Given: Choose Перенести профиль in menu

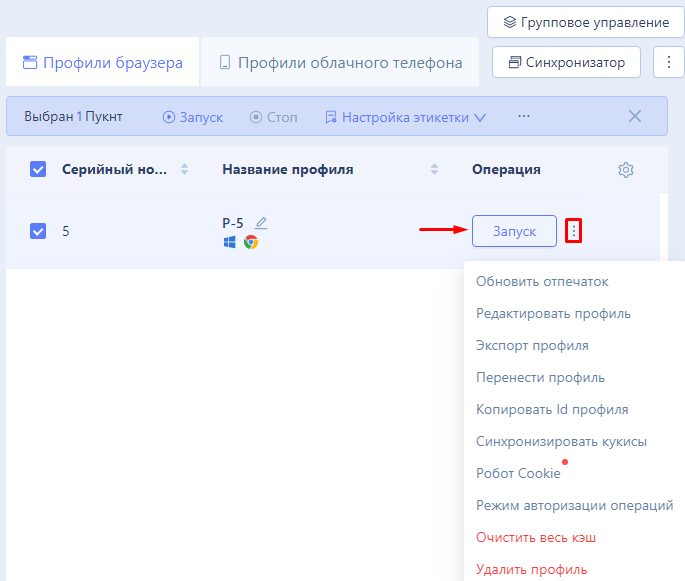Looking at the screenshot, I should pos(540,377).
